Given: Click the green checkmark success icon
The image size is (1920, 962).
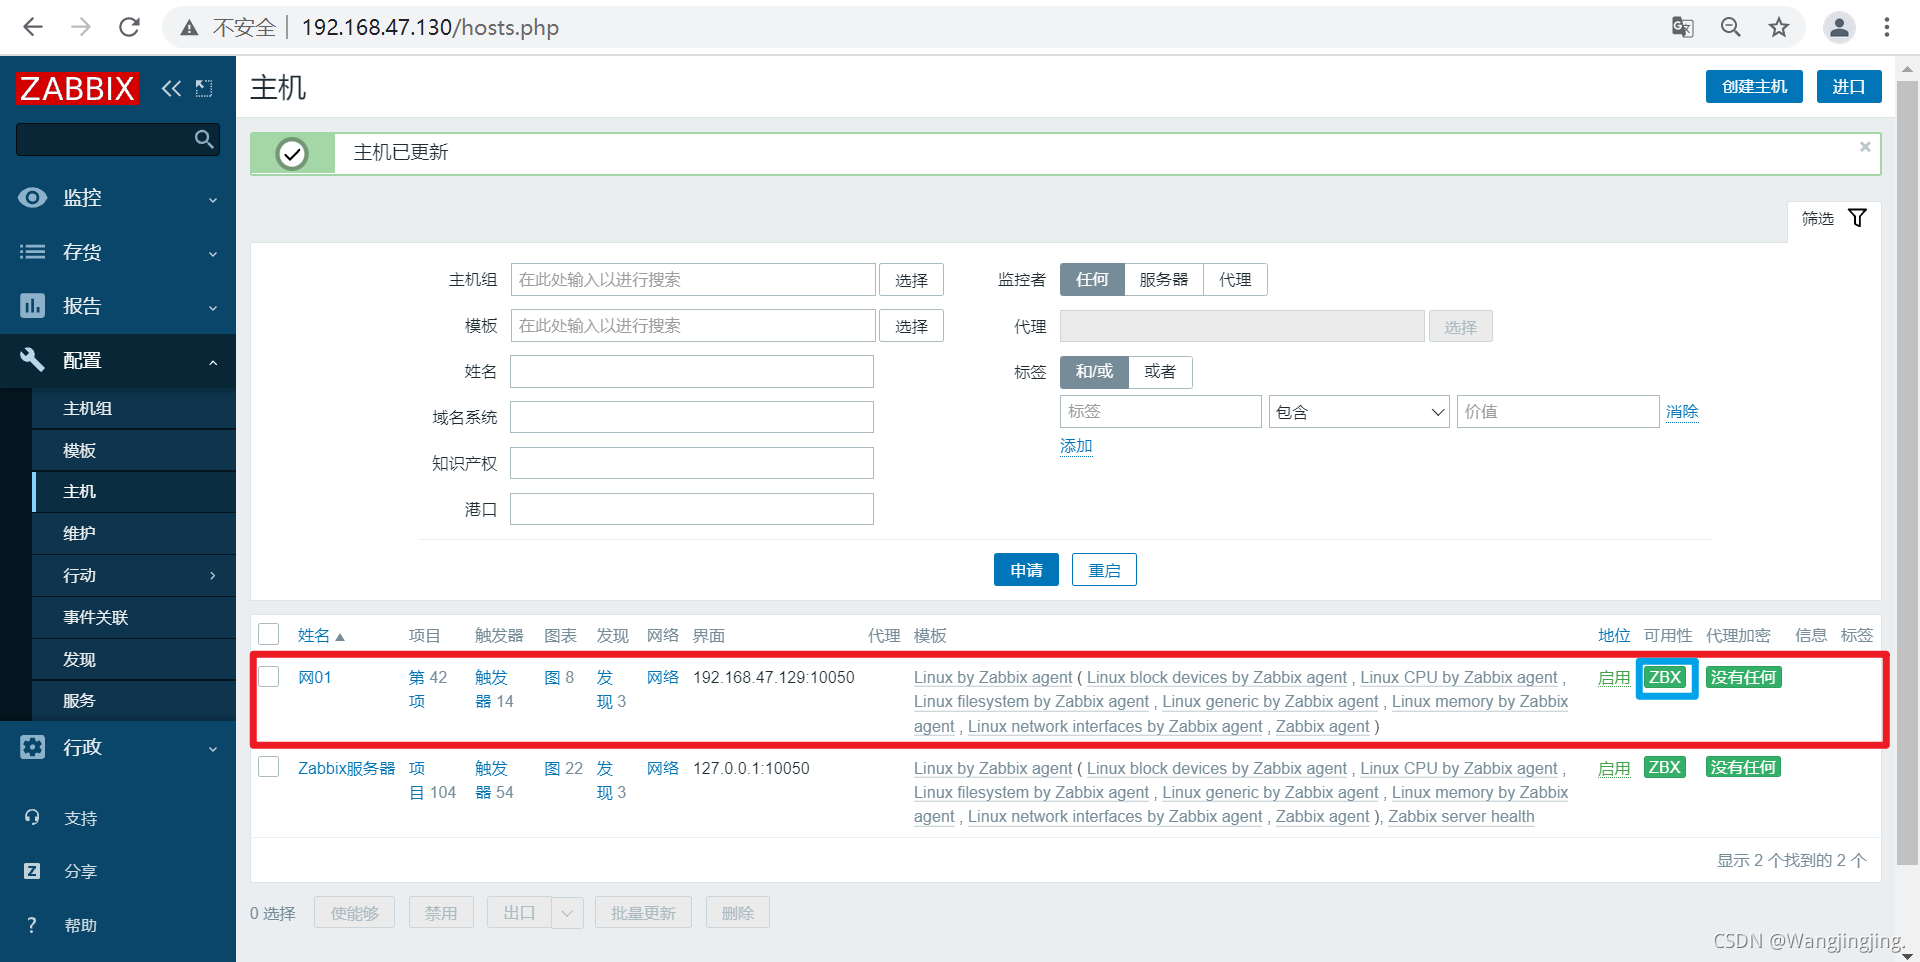Looking at the screenshot, I should (291, 154).
